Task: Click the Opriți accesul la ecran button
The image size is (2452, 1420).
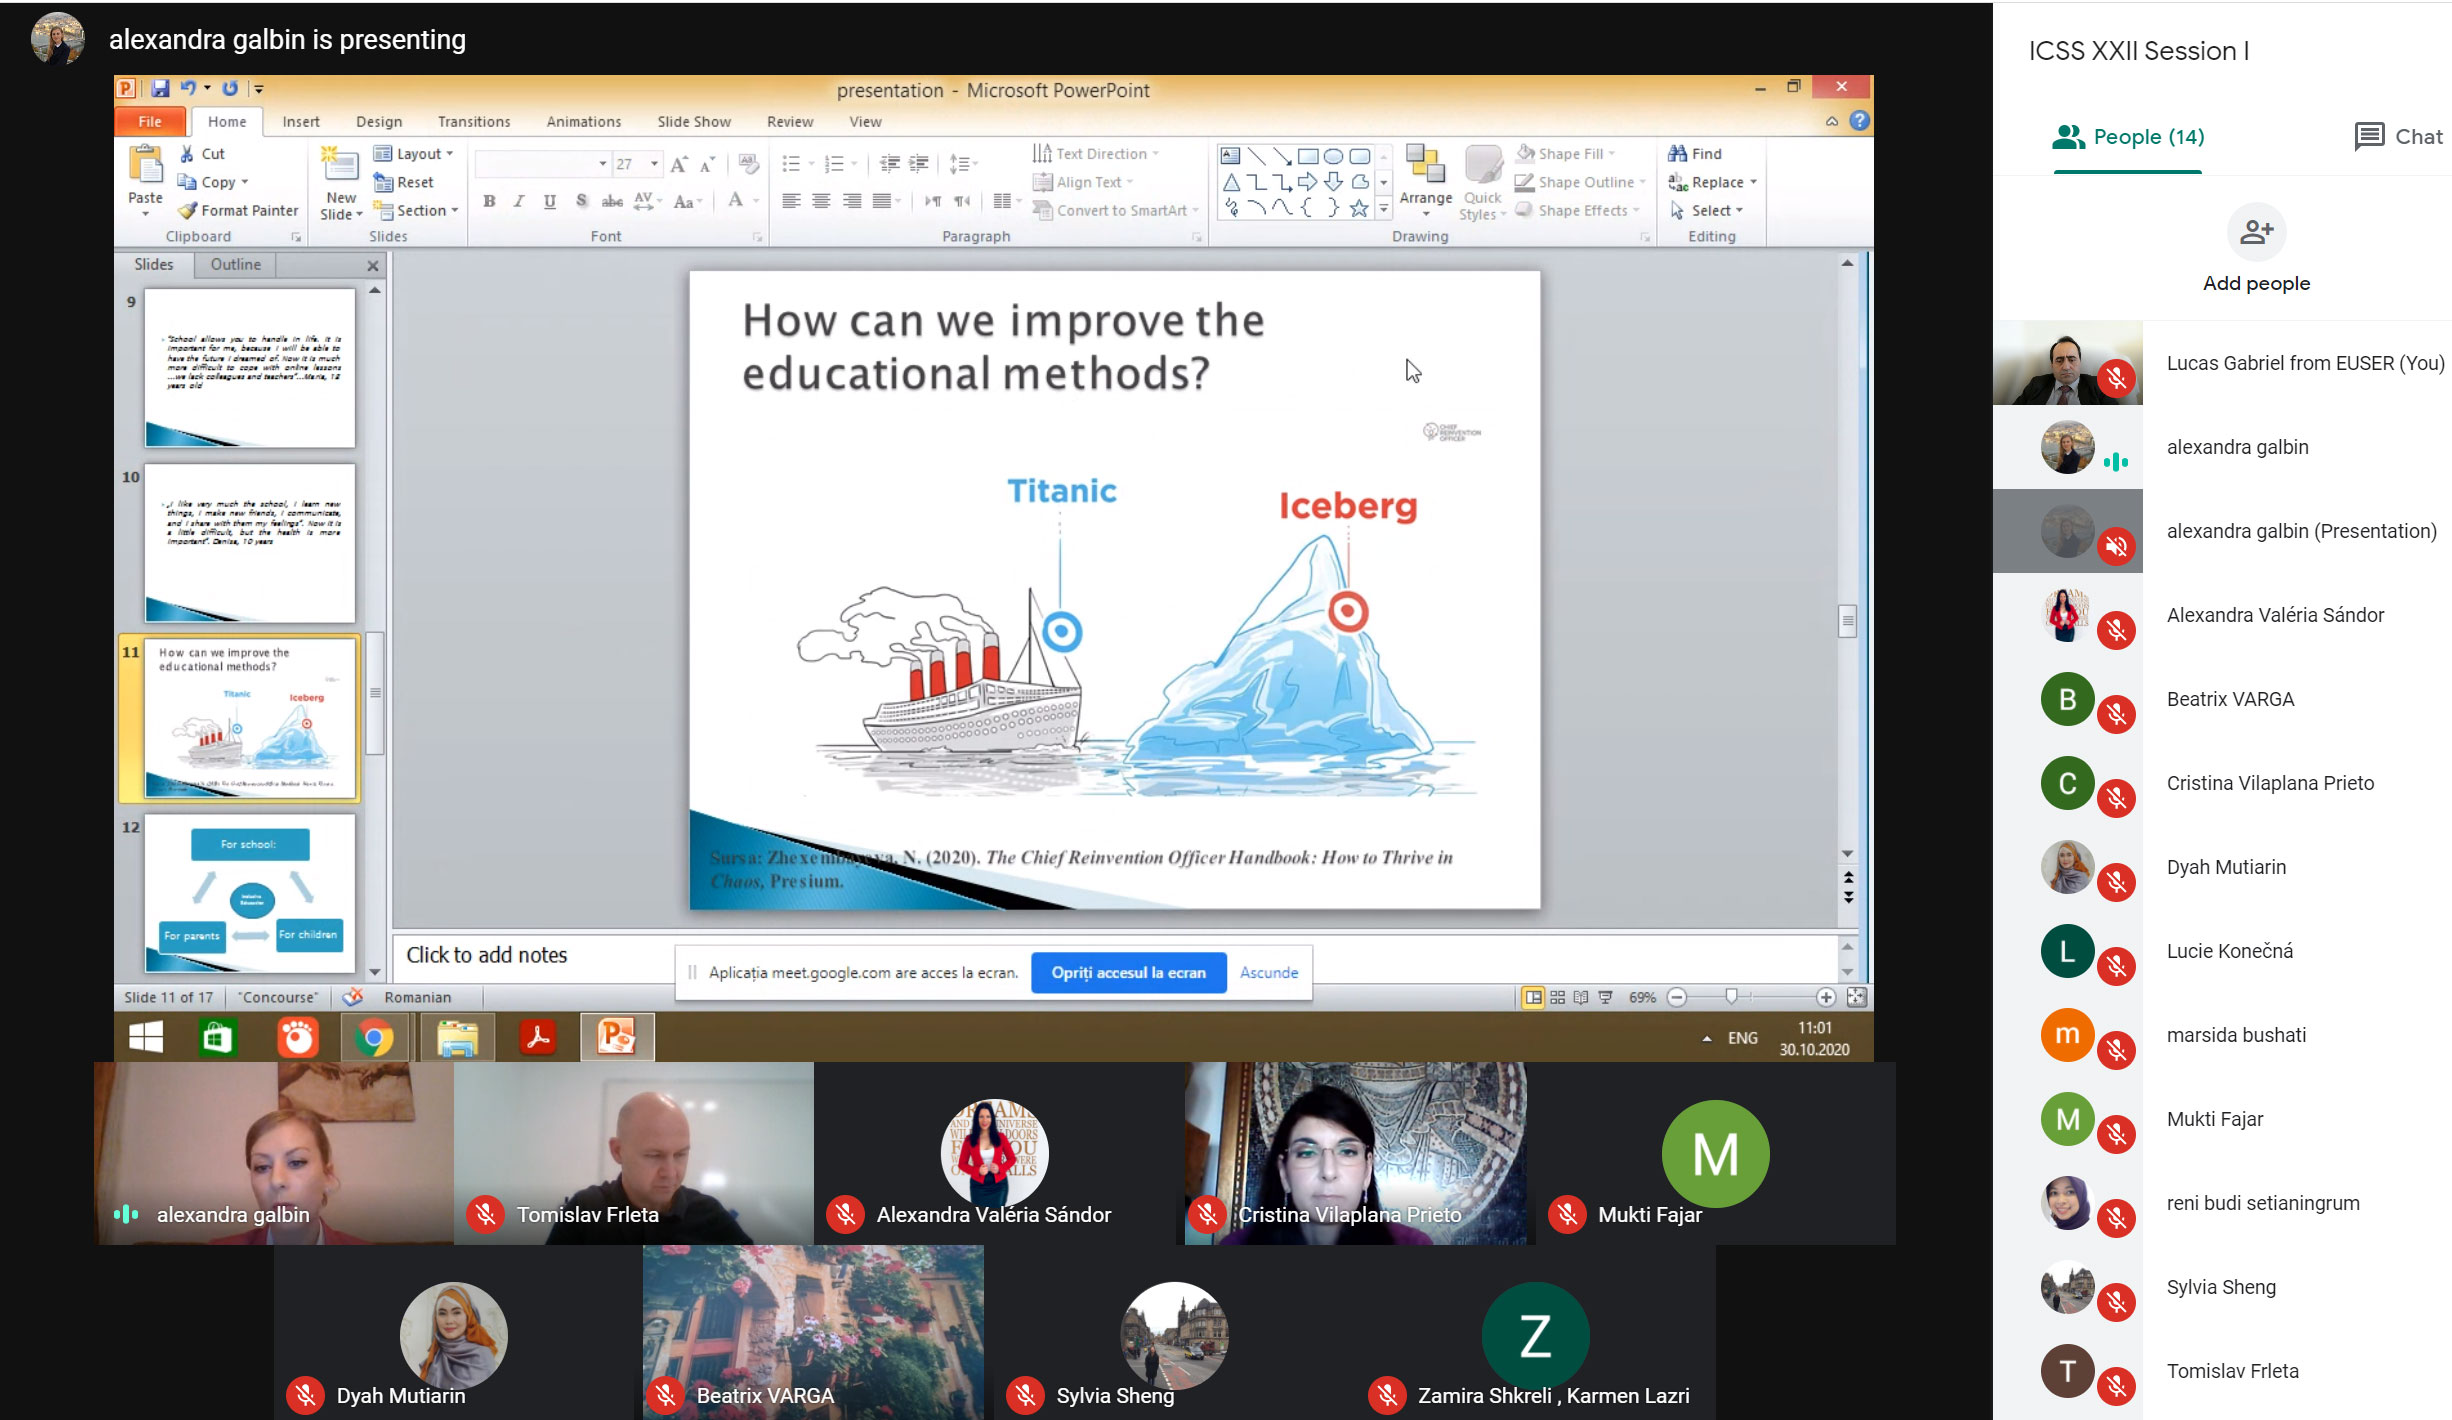Action: point(1128,972)
